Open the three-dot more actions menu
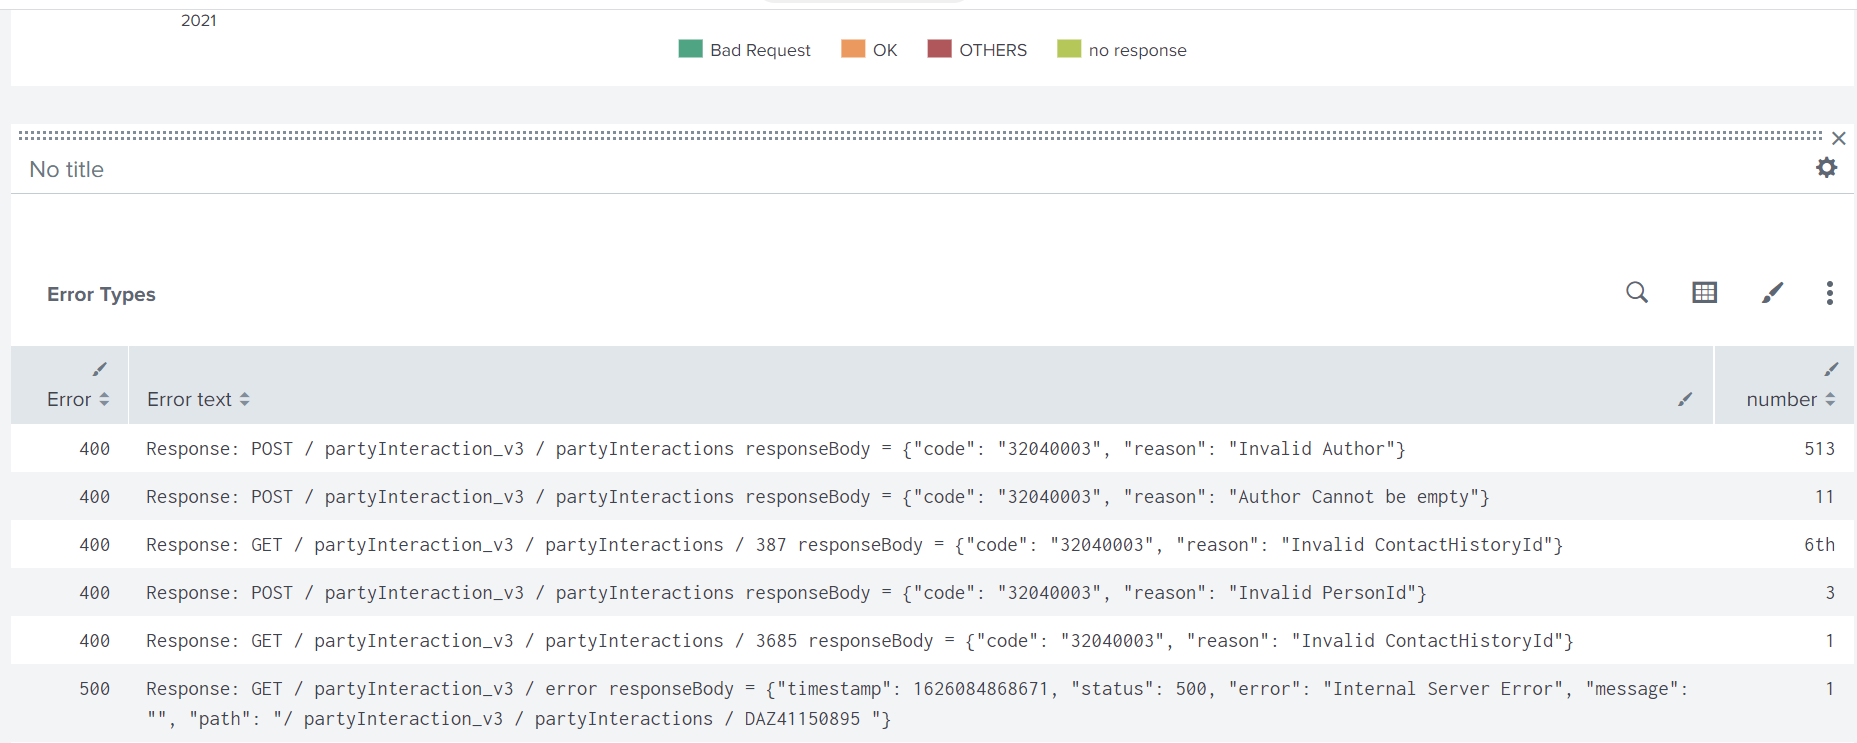Viewport: 1857px width, 743px height. 1829,292
